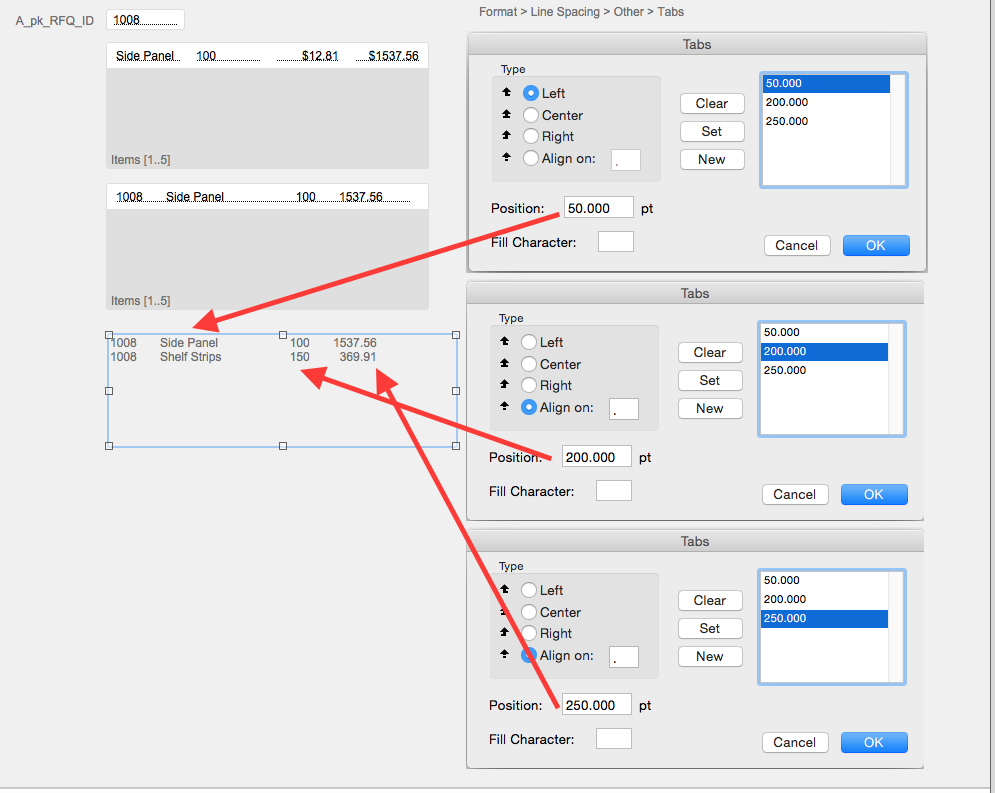
Task: Click Position field showing 250.000
Action: [596, 705]
